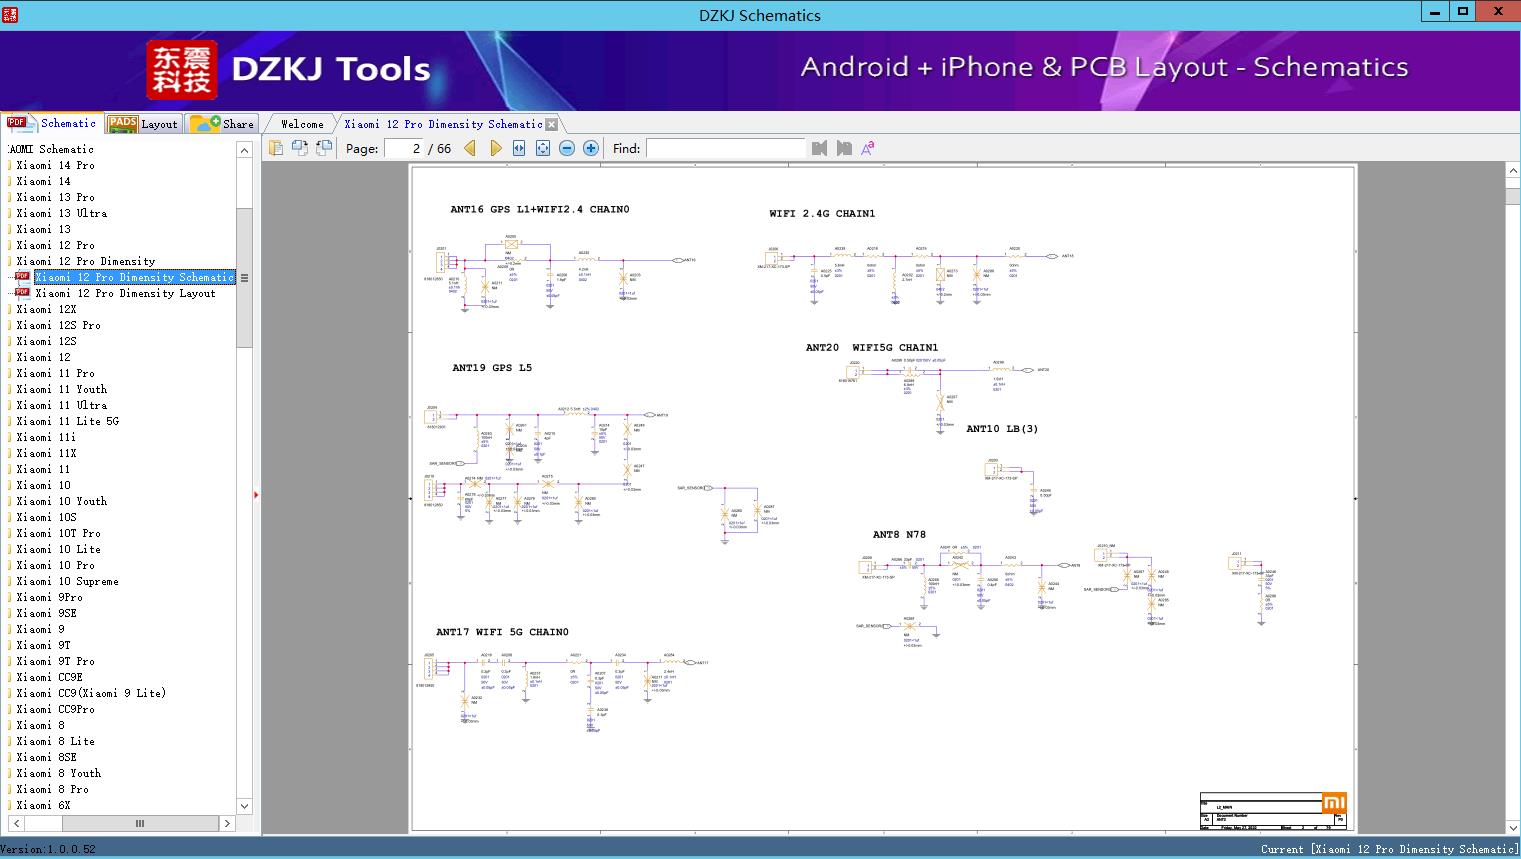
Task: Go to the next page arrow
Action: (495, 148)
